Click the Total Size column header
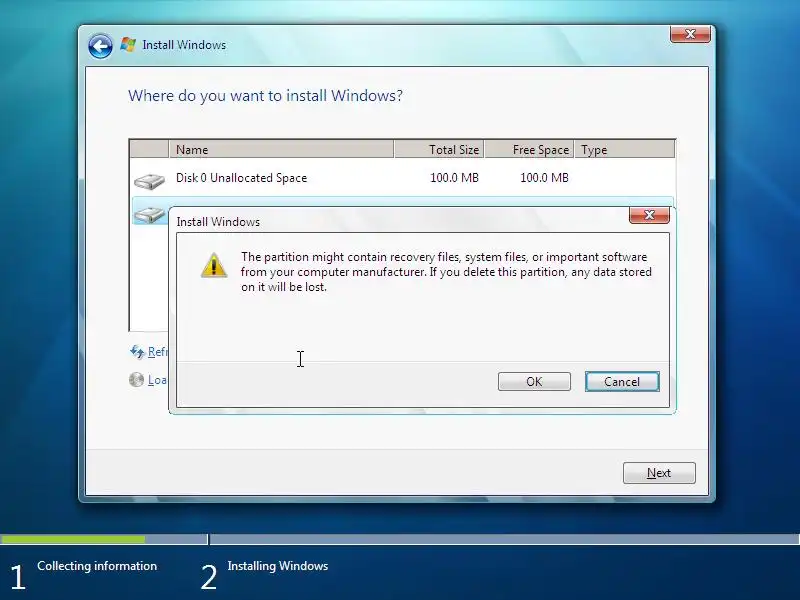The width and height of the screenshot is (800, 600). (439, 149)
